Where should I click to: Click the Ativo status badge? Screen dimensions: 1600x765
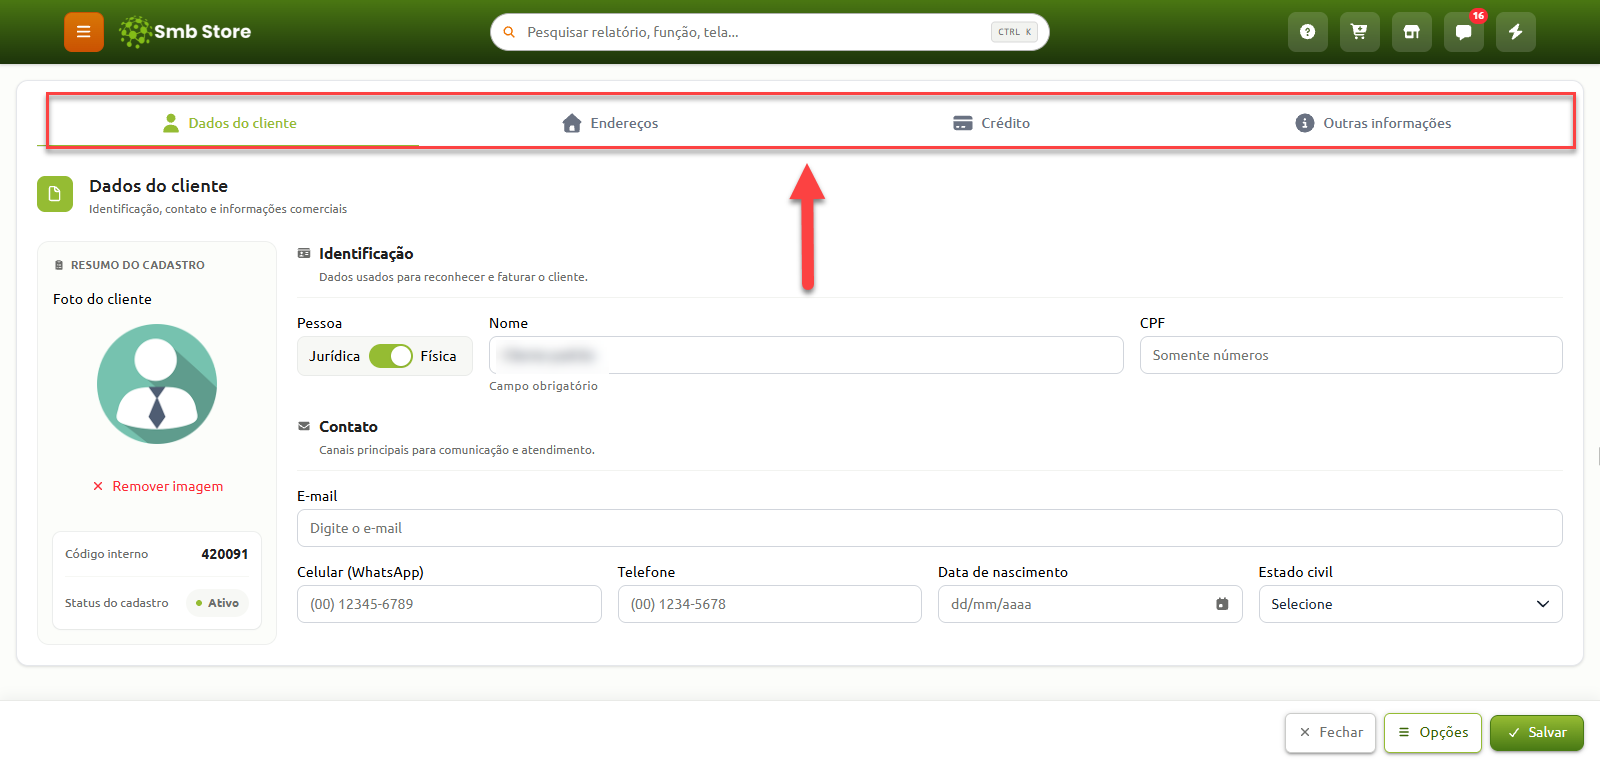(217, 603)
